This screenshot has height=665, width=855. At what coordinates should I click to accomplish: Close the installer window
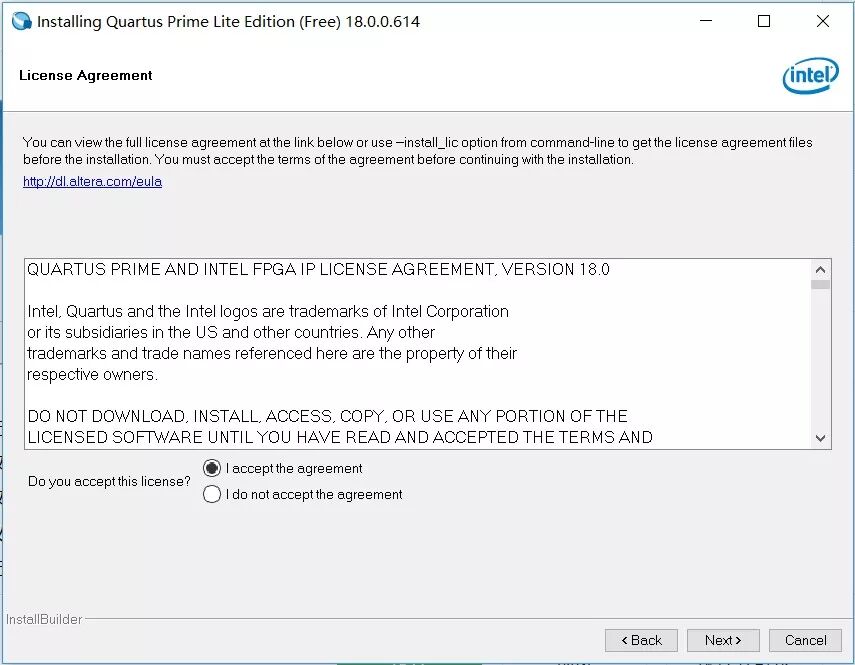(x=823, y=21)
